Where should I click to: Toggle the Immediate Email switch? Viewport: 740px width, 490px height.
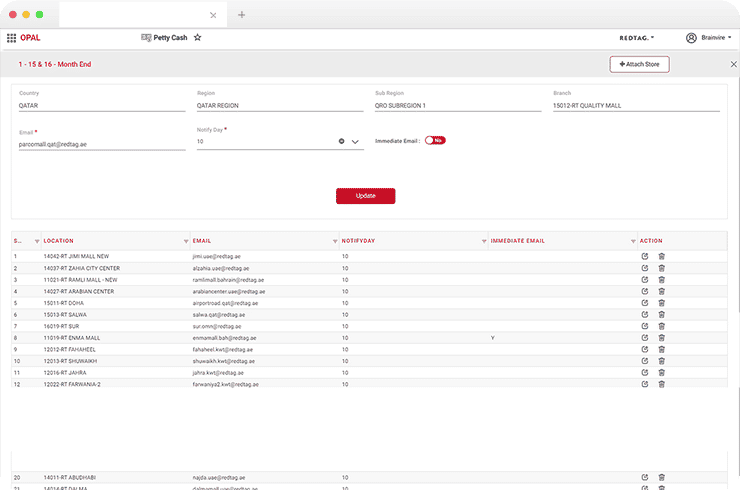point(435,141)
